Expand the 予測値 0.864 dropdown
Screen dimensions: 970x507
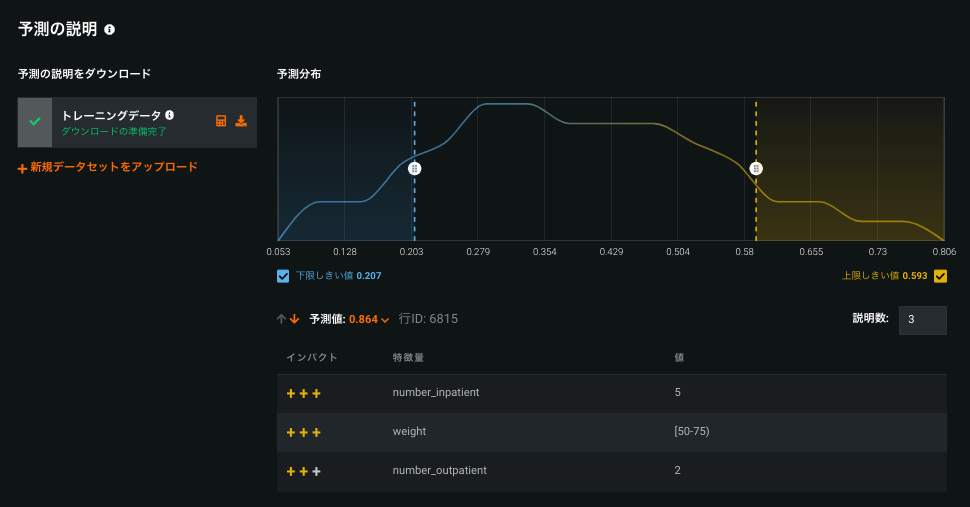[x=385, y=320]
